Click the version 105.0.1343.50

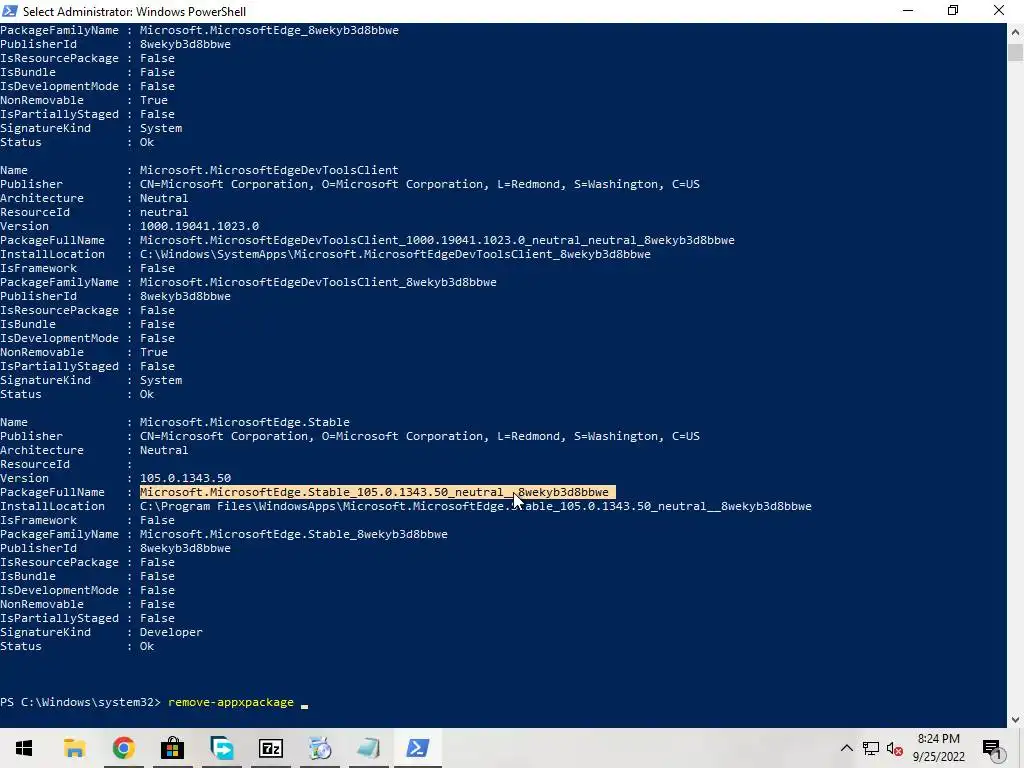[x=185, y=479]
